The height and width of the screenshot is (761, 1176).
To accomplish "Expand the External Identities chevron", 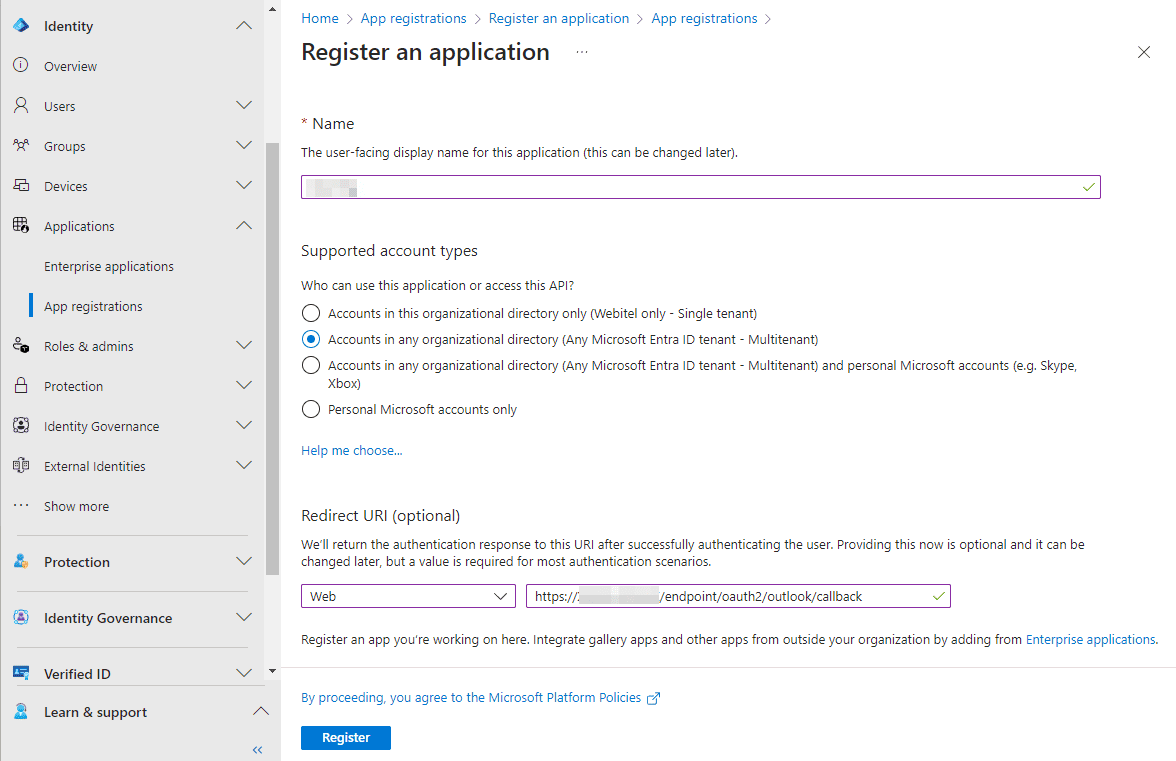I will (244, 466).
